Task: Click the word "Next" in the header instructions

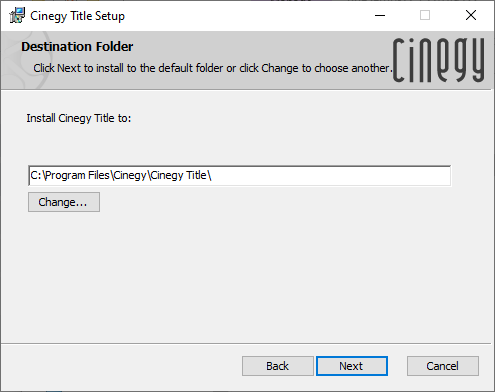Action: click(69, 68)
